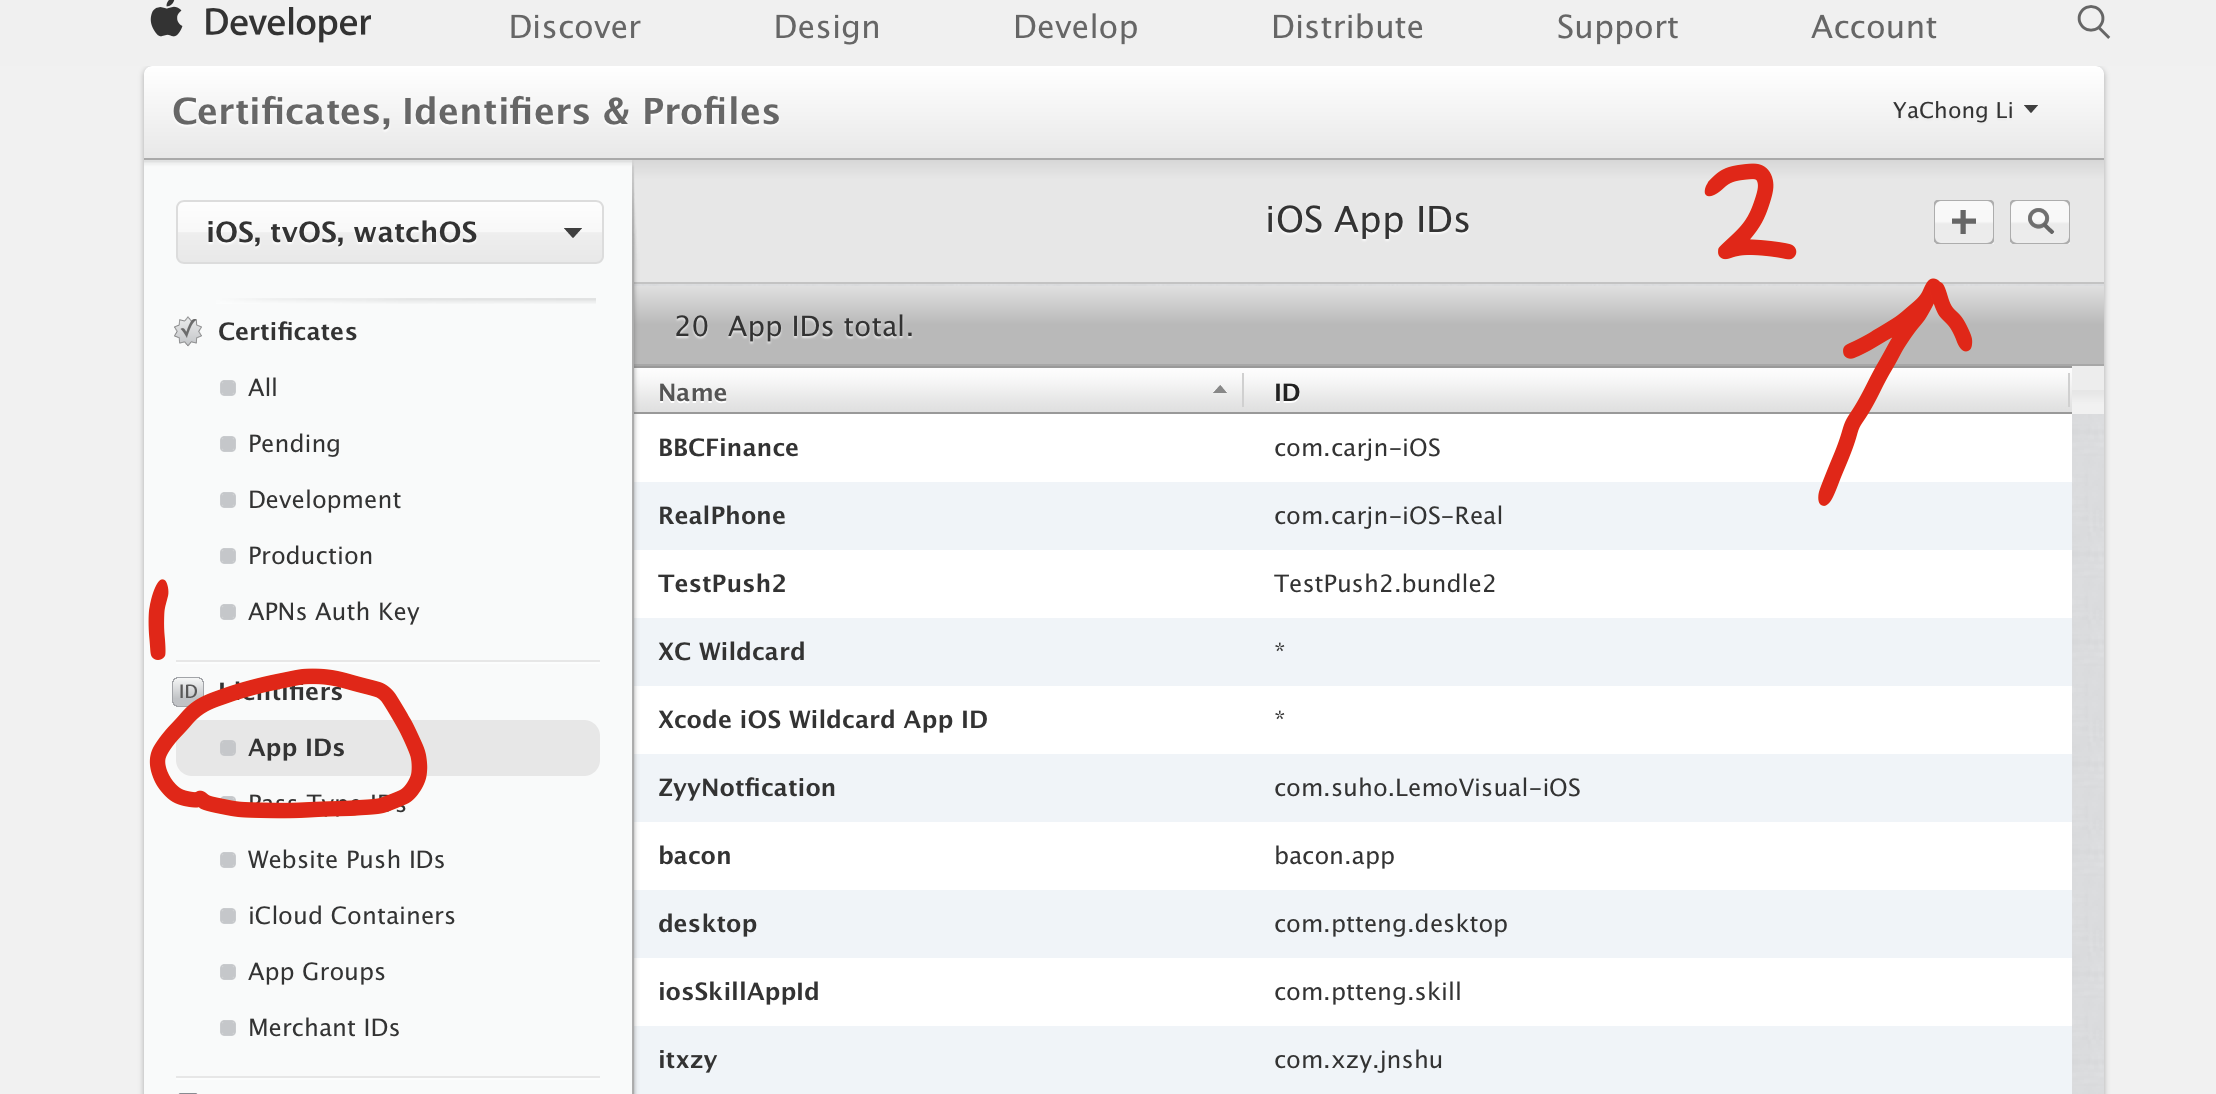This screenshot has width=2216, height=1094.
Task: Click the plus icon to add App ID
Action: coord(1963,221)
